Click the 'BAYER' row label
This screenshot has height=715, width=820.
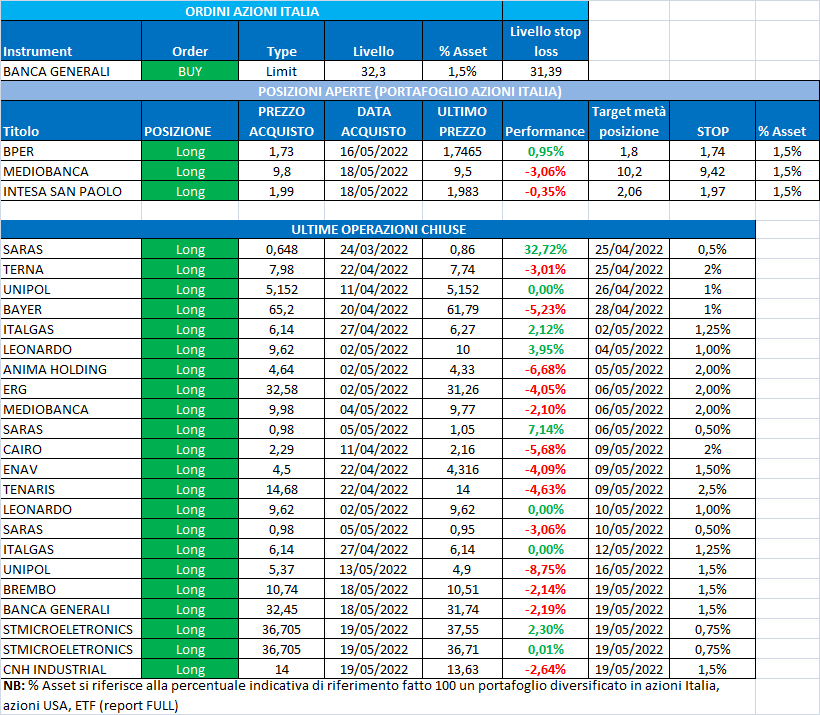pos(71,309)
